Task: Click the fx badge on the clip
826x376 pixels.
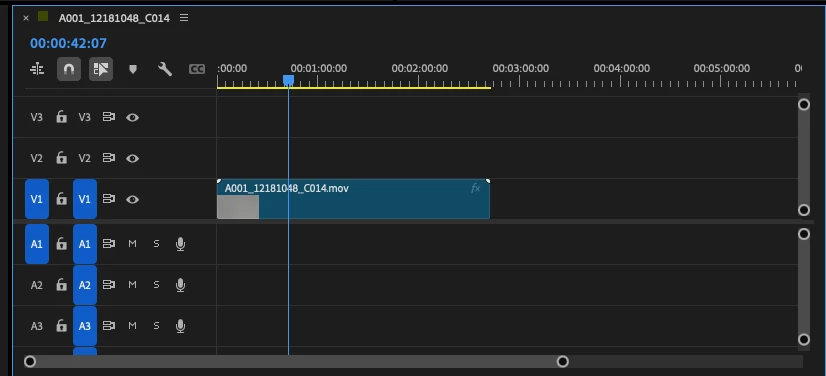Action: [475, 188]
